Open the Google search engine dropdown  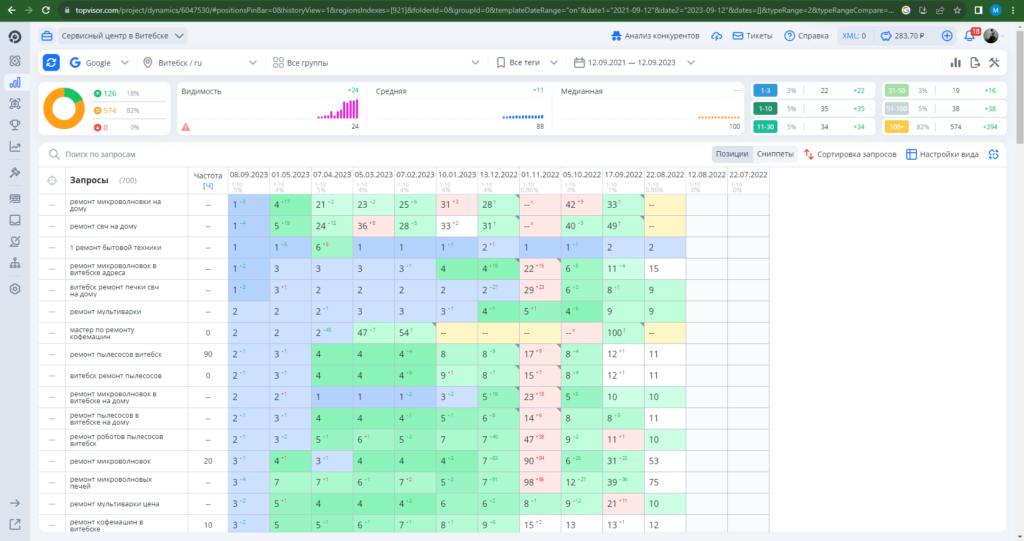point(99,63)
